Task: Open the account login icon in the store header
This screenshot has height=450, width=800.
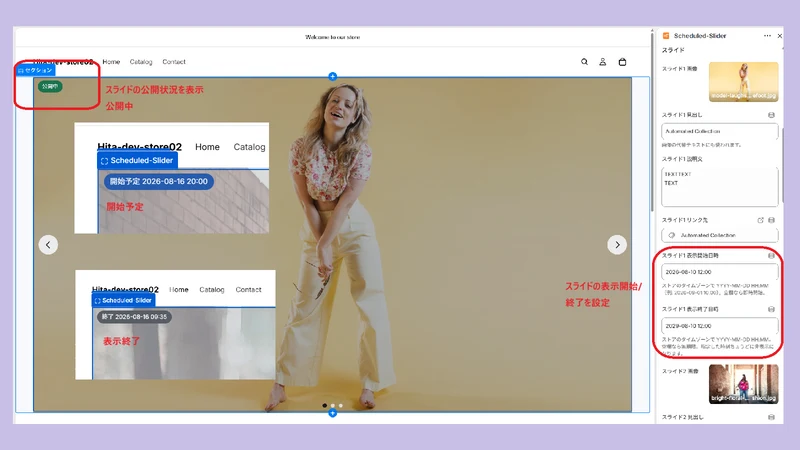Action: point(603,62)
